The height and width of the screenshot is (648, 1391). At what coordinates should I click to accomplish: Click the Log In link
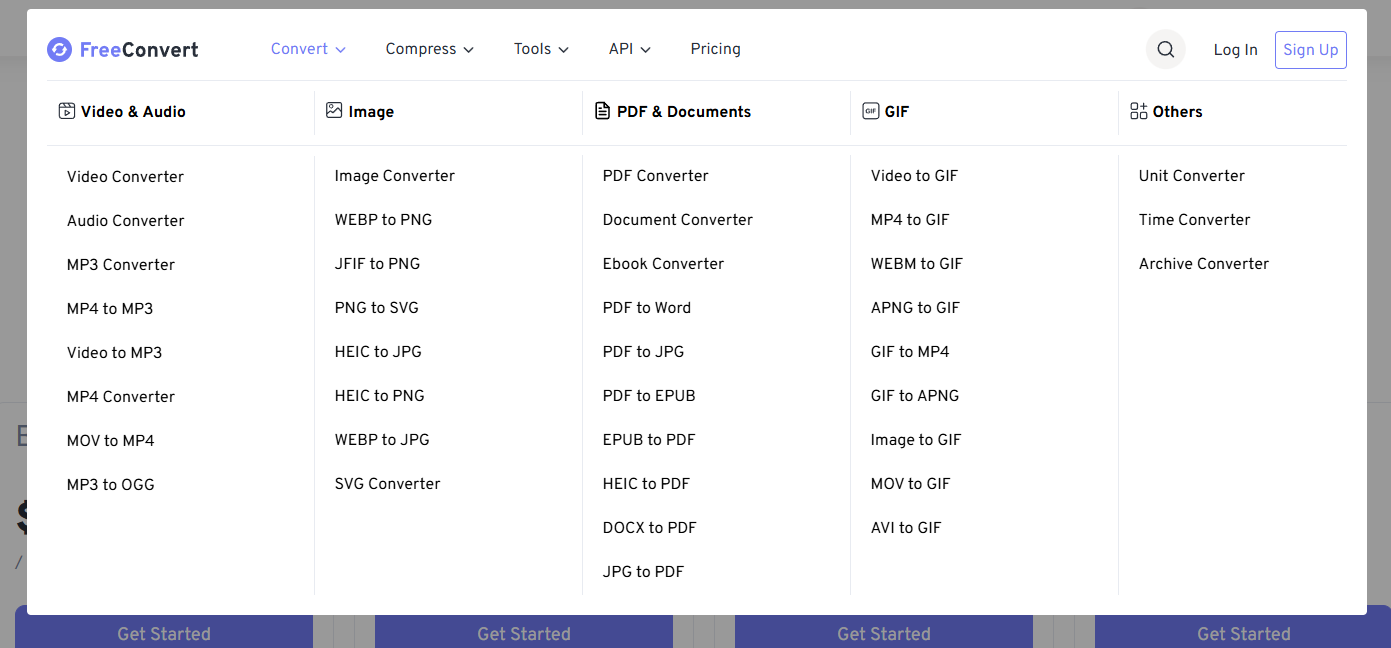(1235, 50)
